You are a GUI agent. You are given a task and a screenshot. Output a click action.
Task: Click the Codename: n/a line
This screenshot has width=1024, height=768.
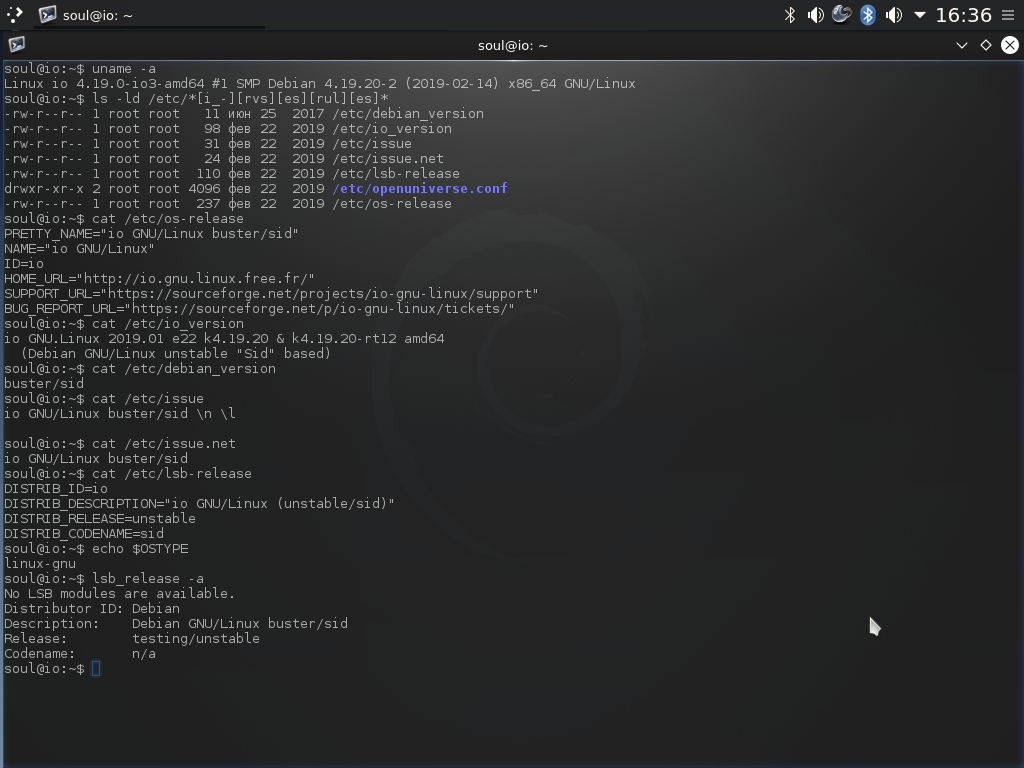point(80,654)
